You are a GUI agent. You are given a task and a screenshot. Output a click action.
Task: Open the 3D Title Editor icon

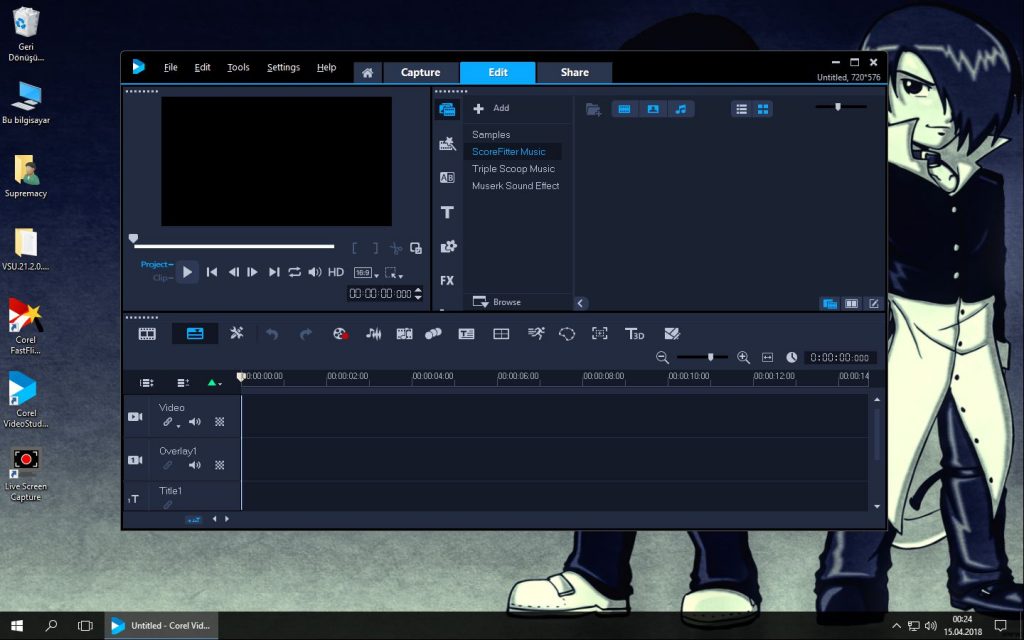[x=634, y=334]
